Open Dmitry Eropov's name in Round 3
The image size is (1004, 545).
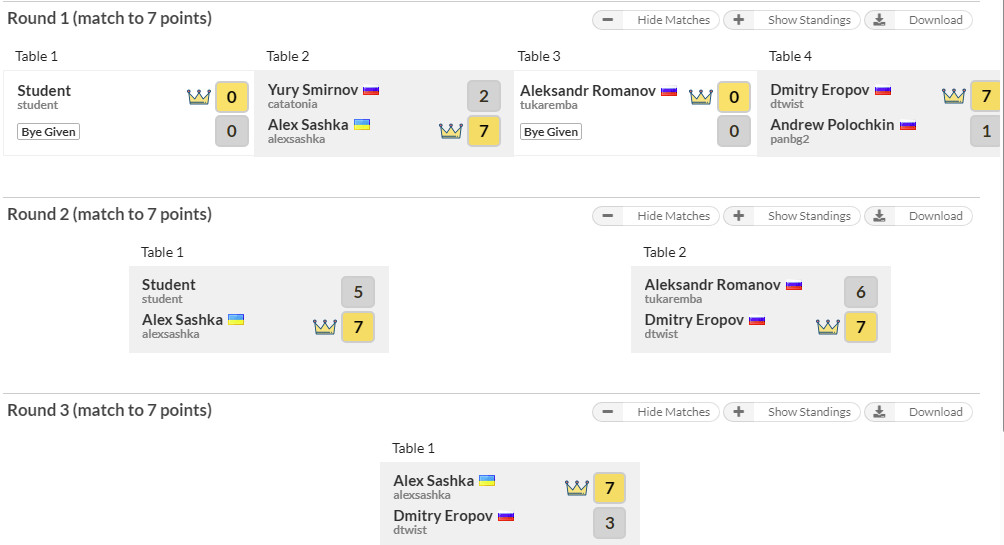tap(443, 516)
